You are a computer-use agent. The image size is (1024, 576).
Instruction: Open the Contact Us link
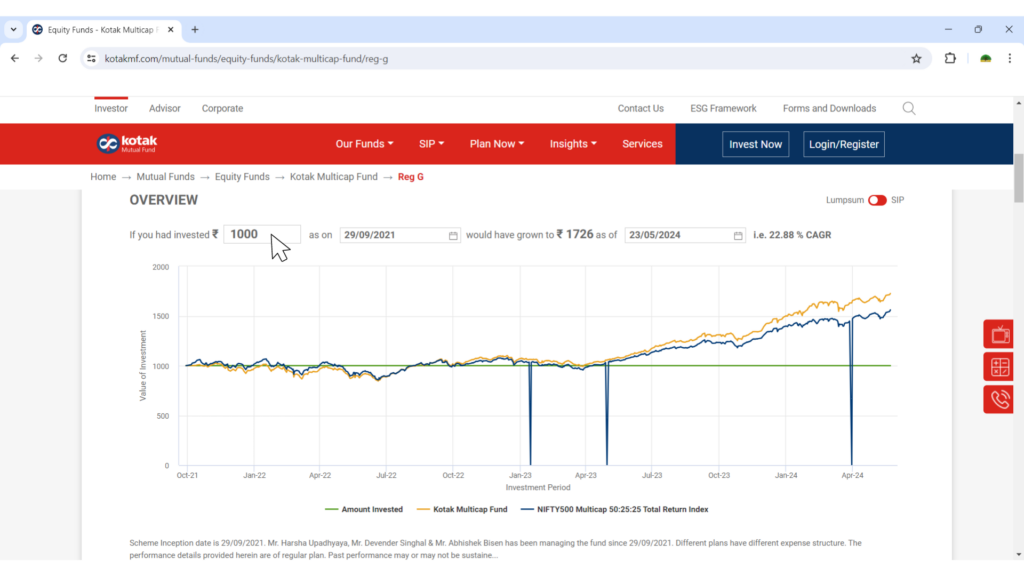(641, 108)
